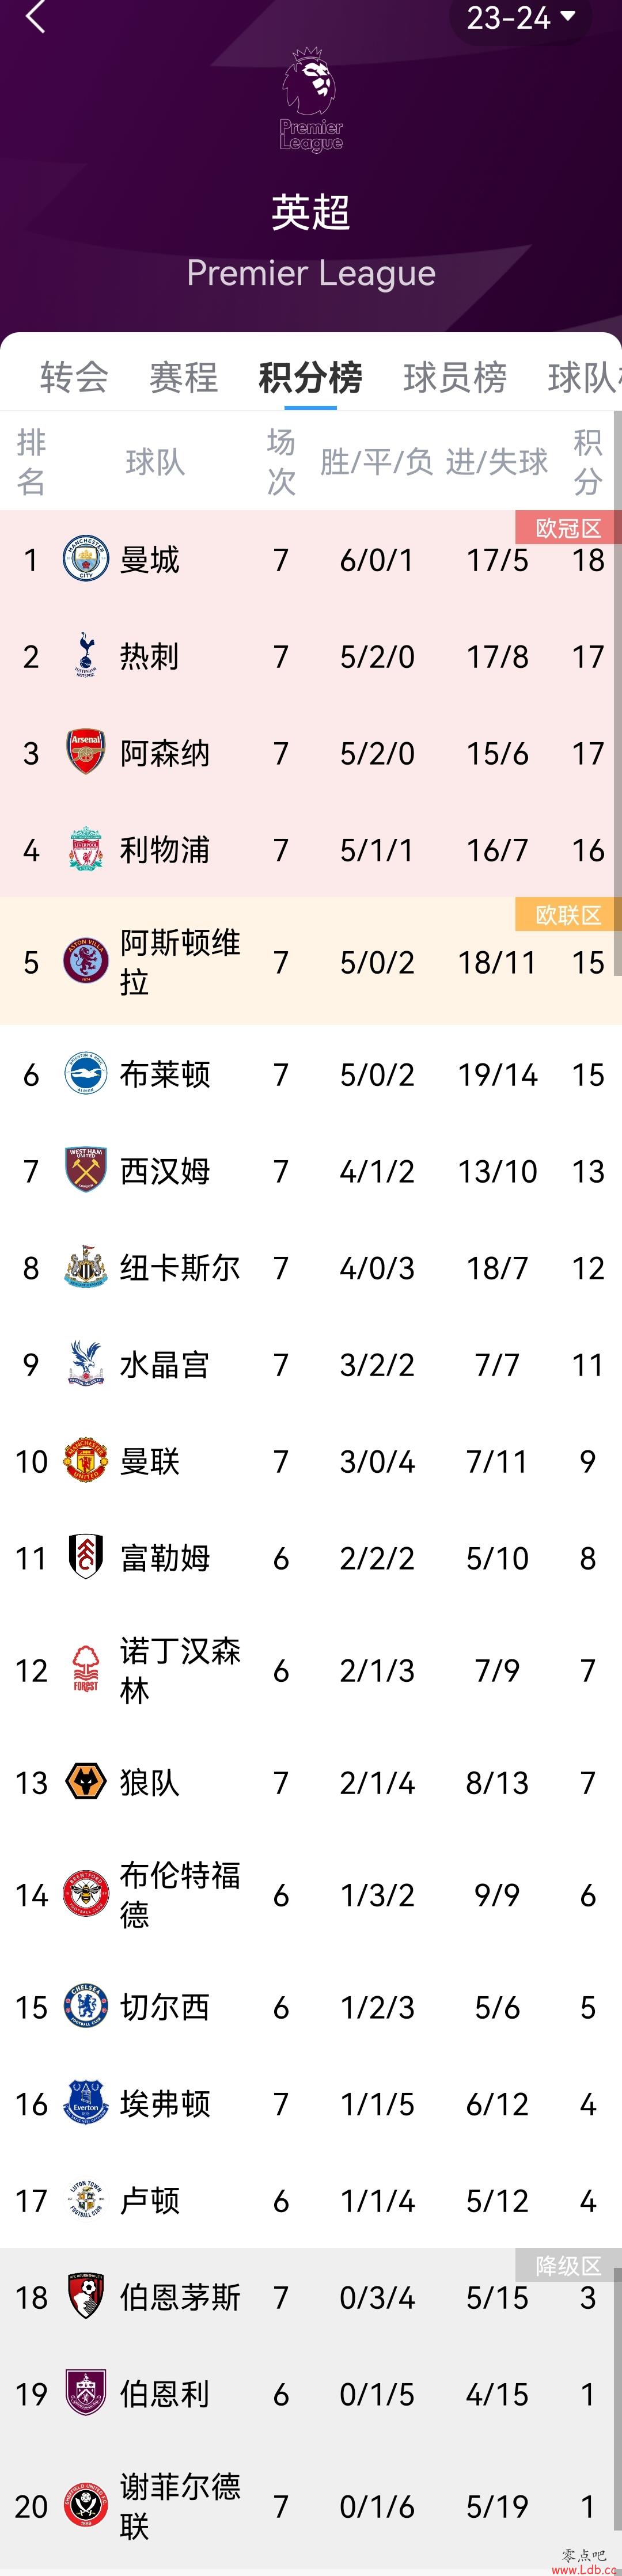622x2576 pixels.
Task: Click the 积分 column header
Action: pyautogui.click(x=588, y=461)
